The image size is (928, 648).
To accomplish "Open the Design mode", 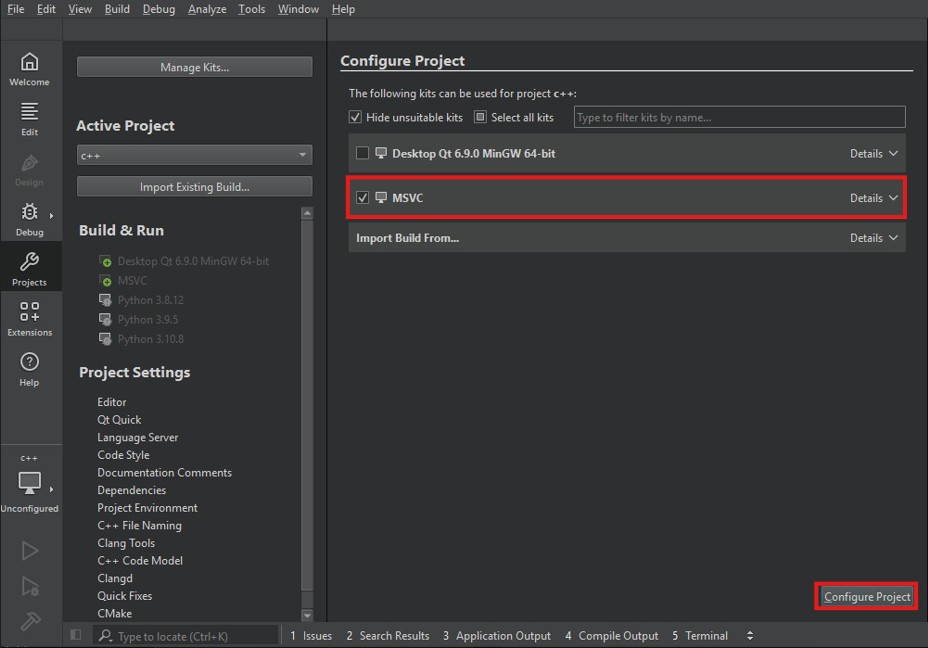I will tap(30, 169).
